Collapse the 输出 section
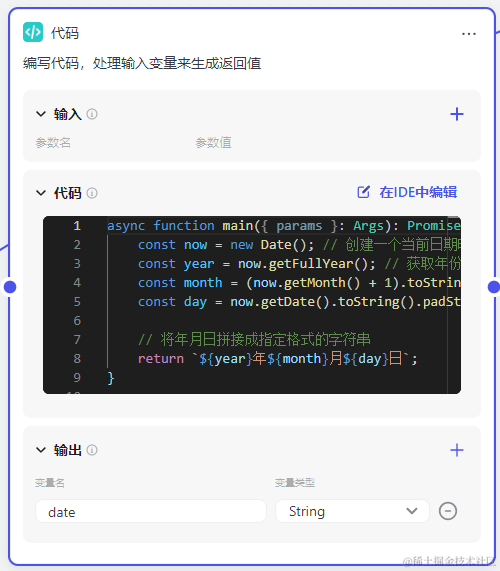Viewport: 500px width, 571px height. (41, 450)
